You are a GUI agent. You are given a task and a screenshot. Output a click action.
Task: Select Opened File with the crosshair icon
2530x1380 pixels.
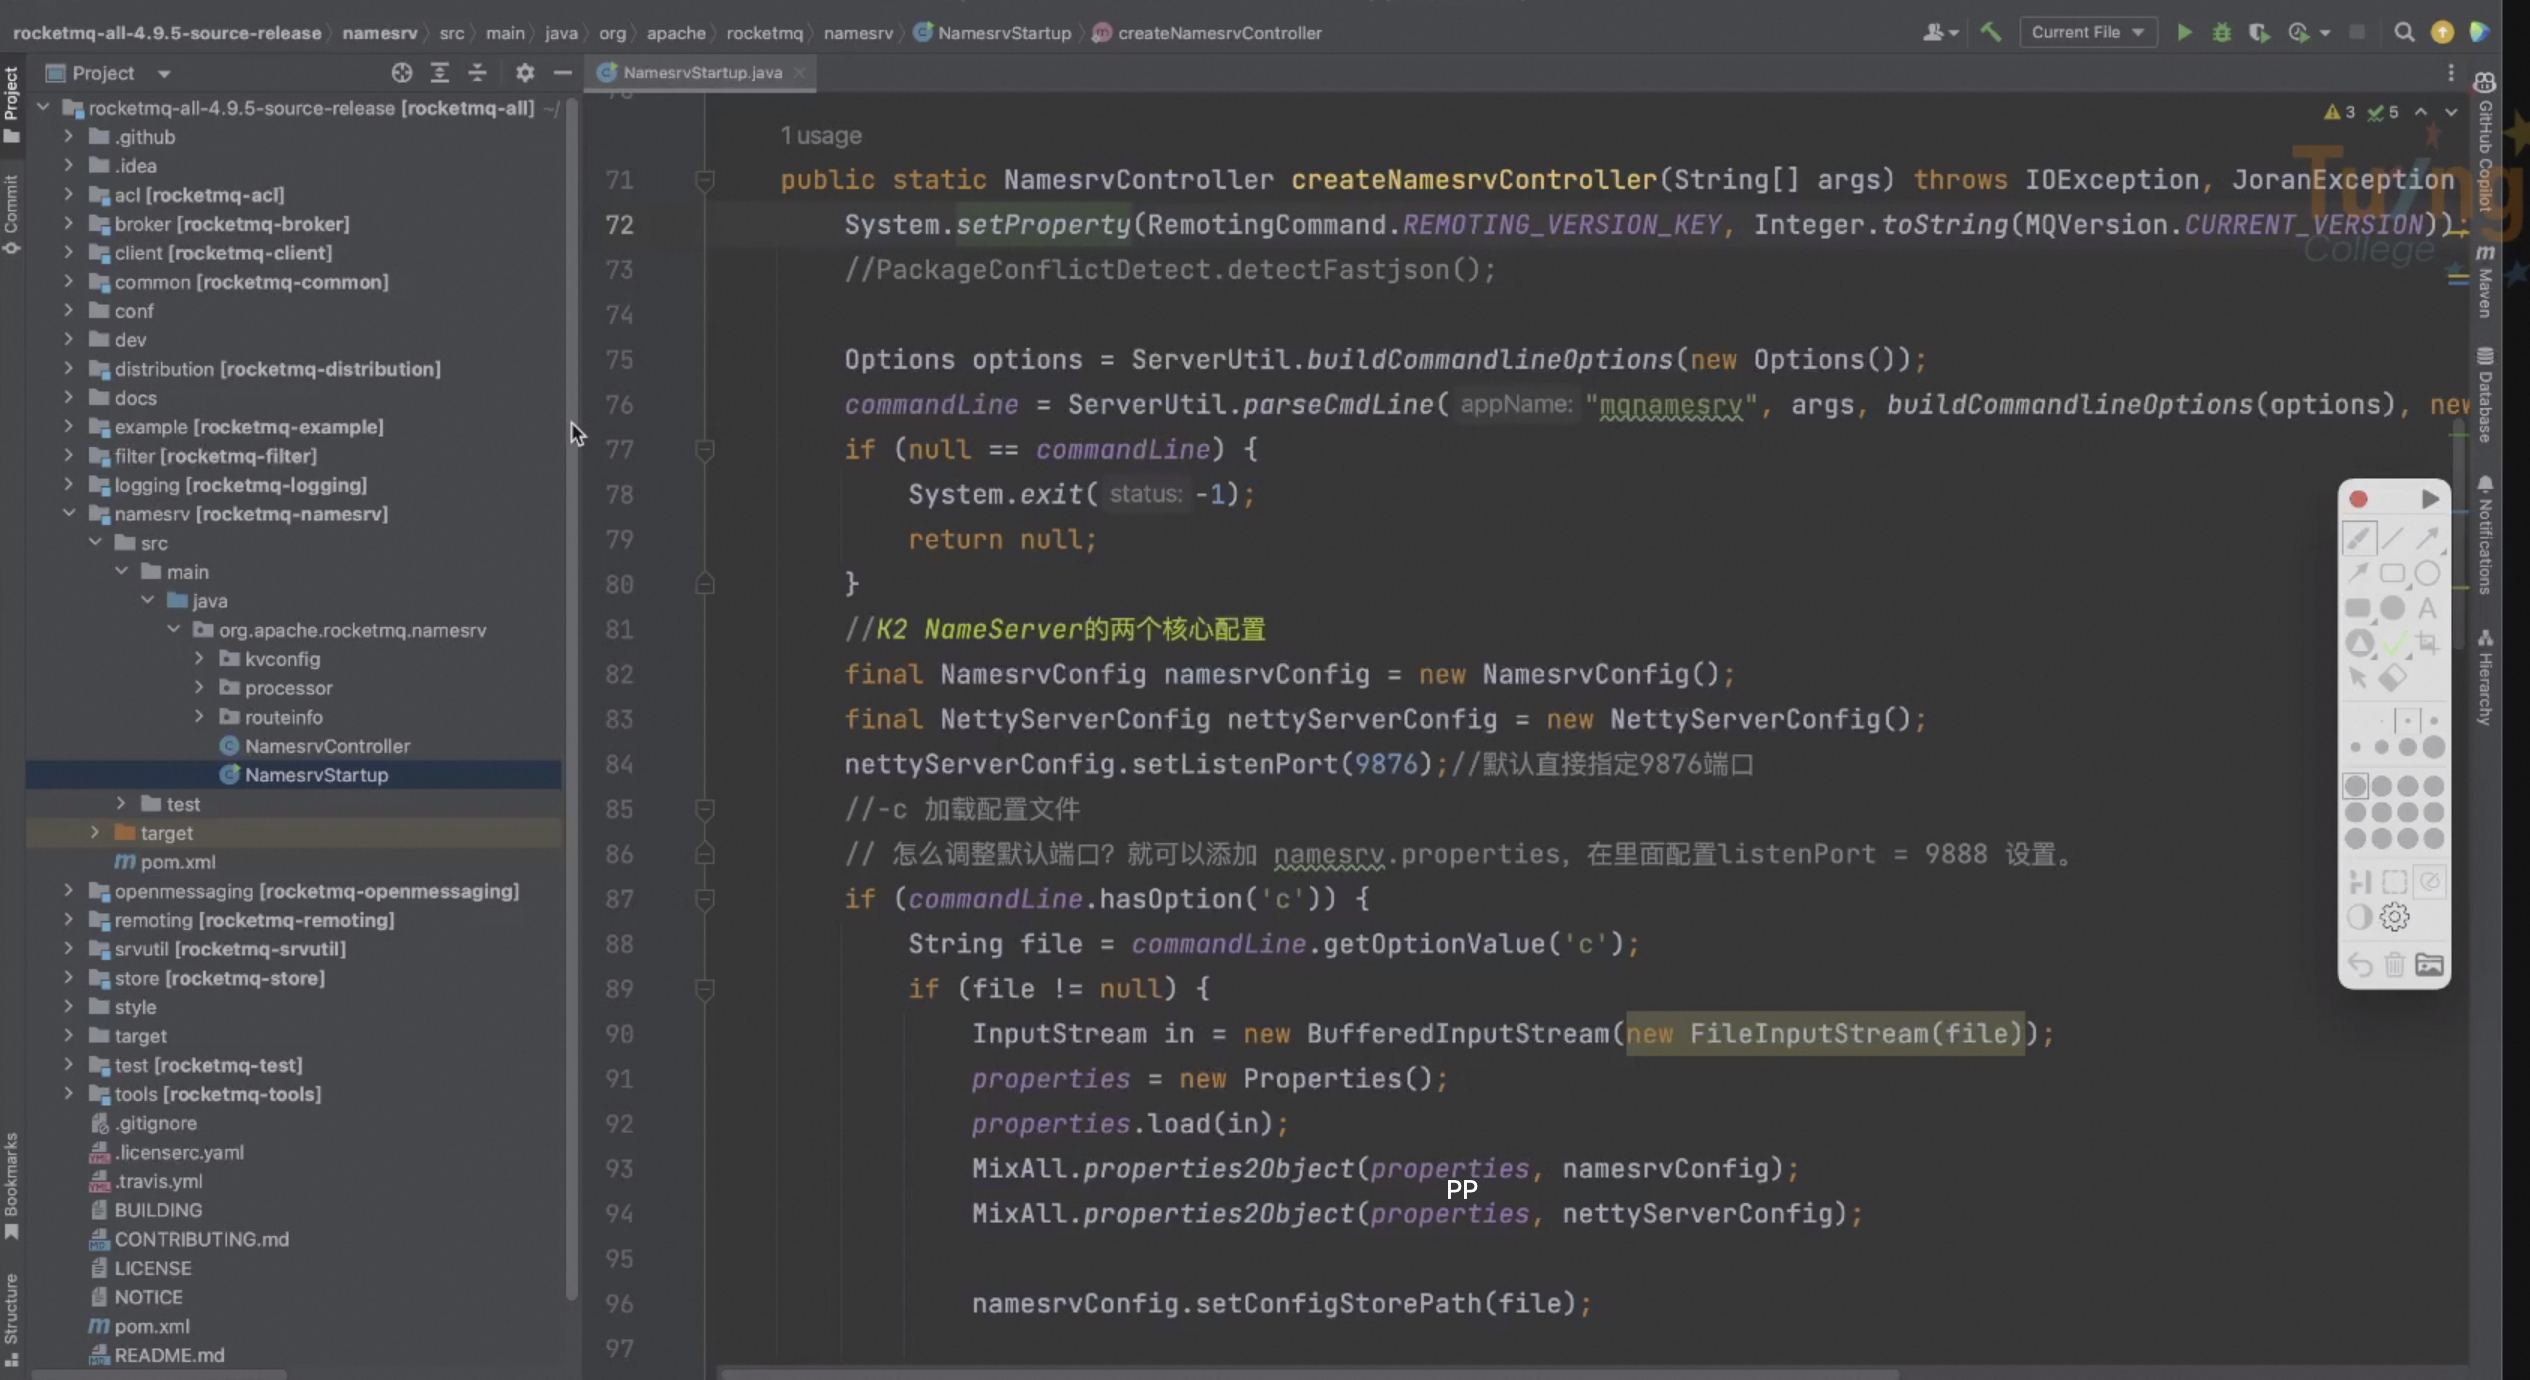(401, 72)
